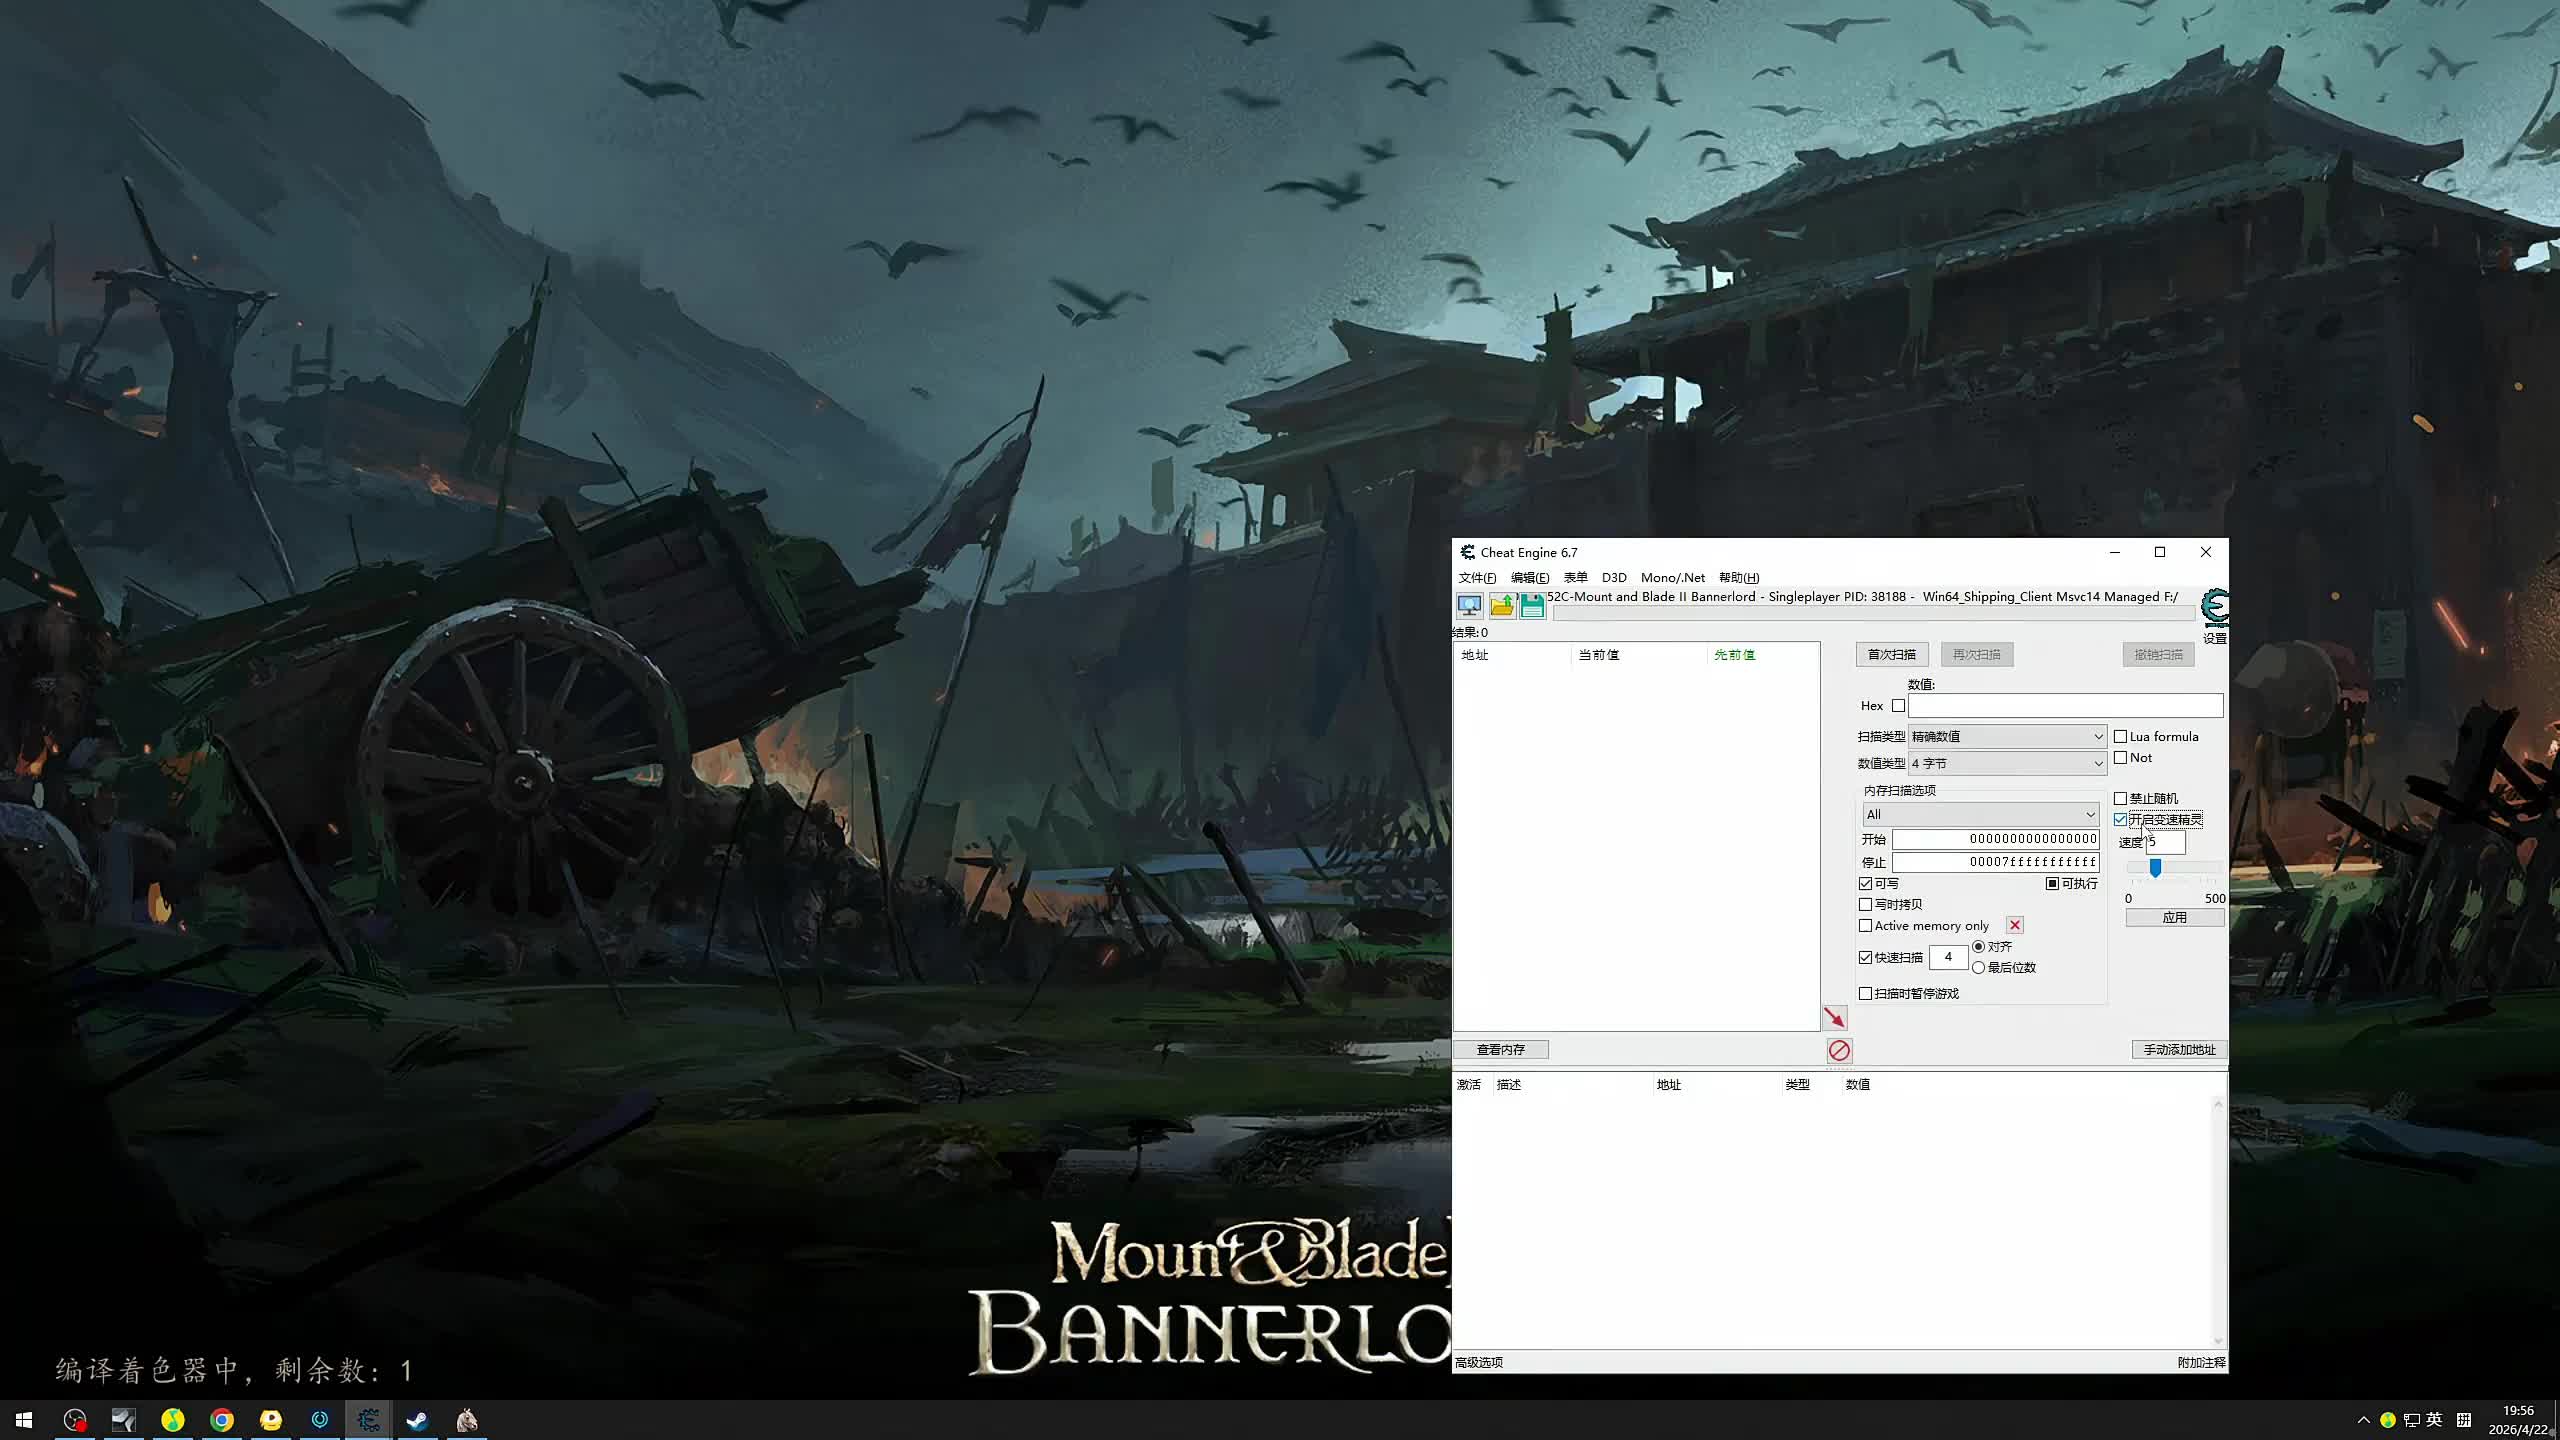Click the save floppy disk icon

[x=1532, y=605]
